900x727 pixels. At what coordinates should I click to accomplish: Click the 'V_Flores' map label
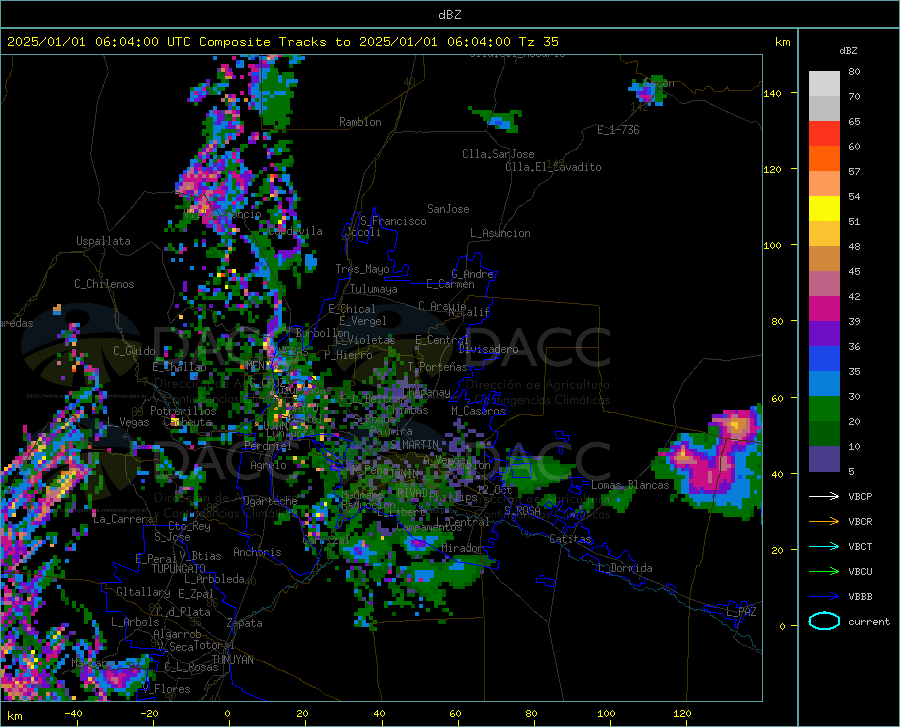[166, 689]
